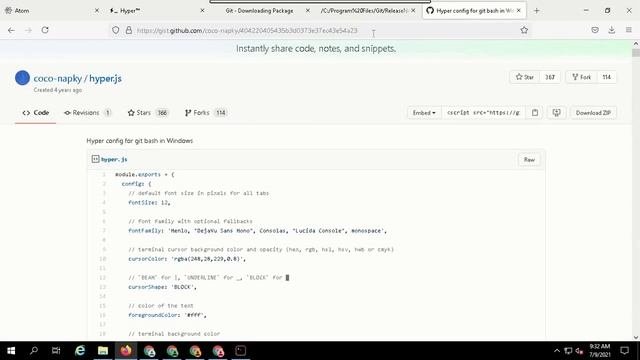Launch Internet Explorer from taskbar
This screenshot has width=640, height=360.
click(80, 351)
